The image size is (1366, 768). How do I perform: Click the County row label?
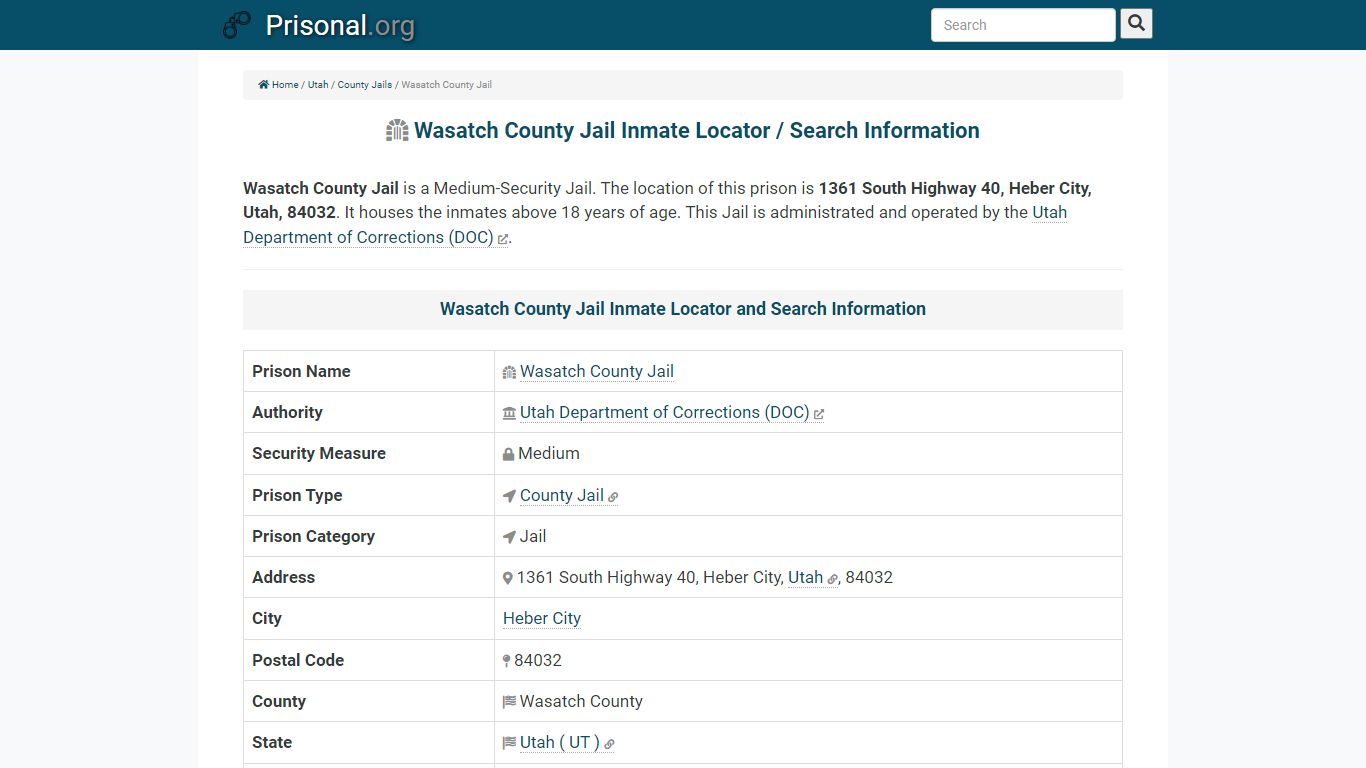coord(279,701)
